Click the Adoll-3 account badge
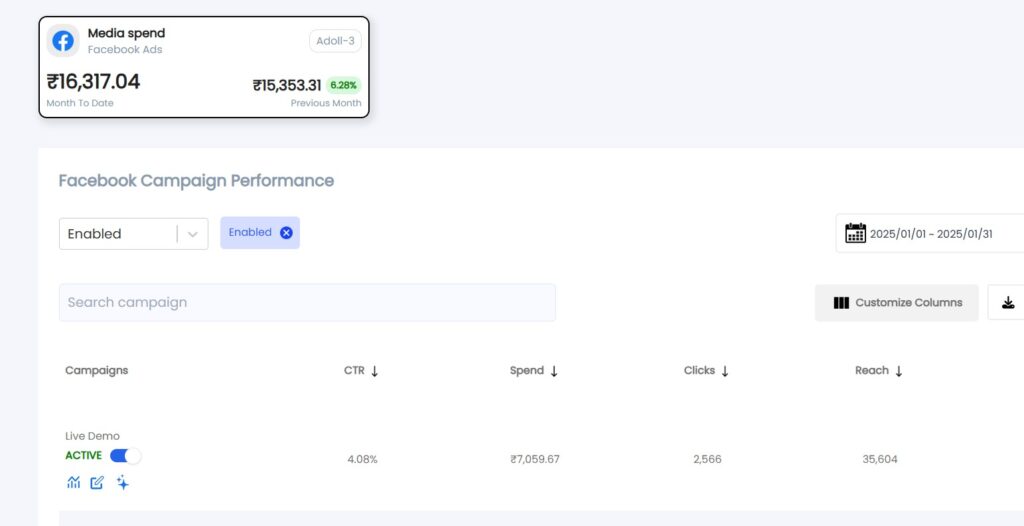 click(x=335, y=41)
